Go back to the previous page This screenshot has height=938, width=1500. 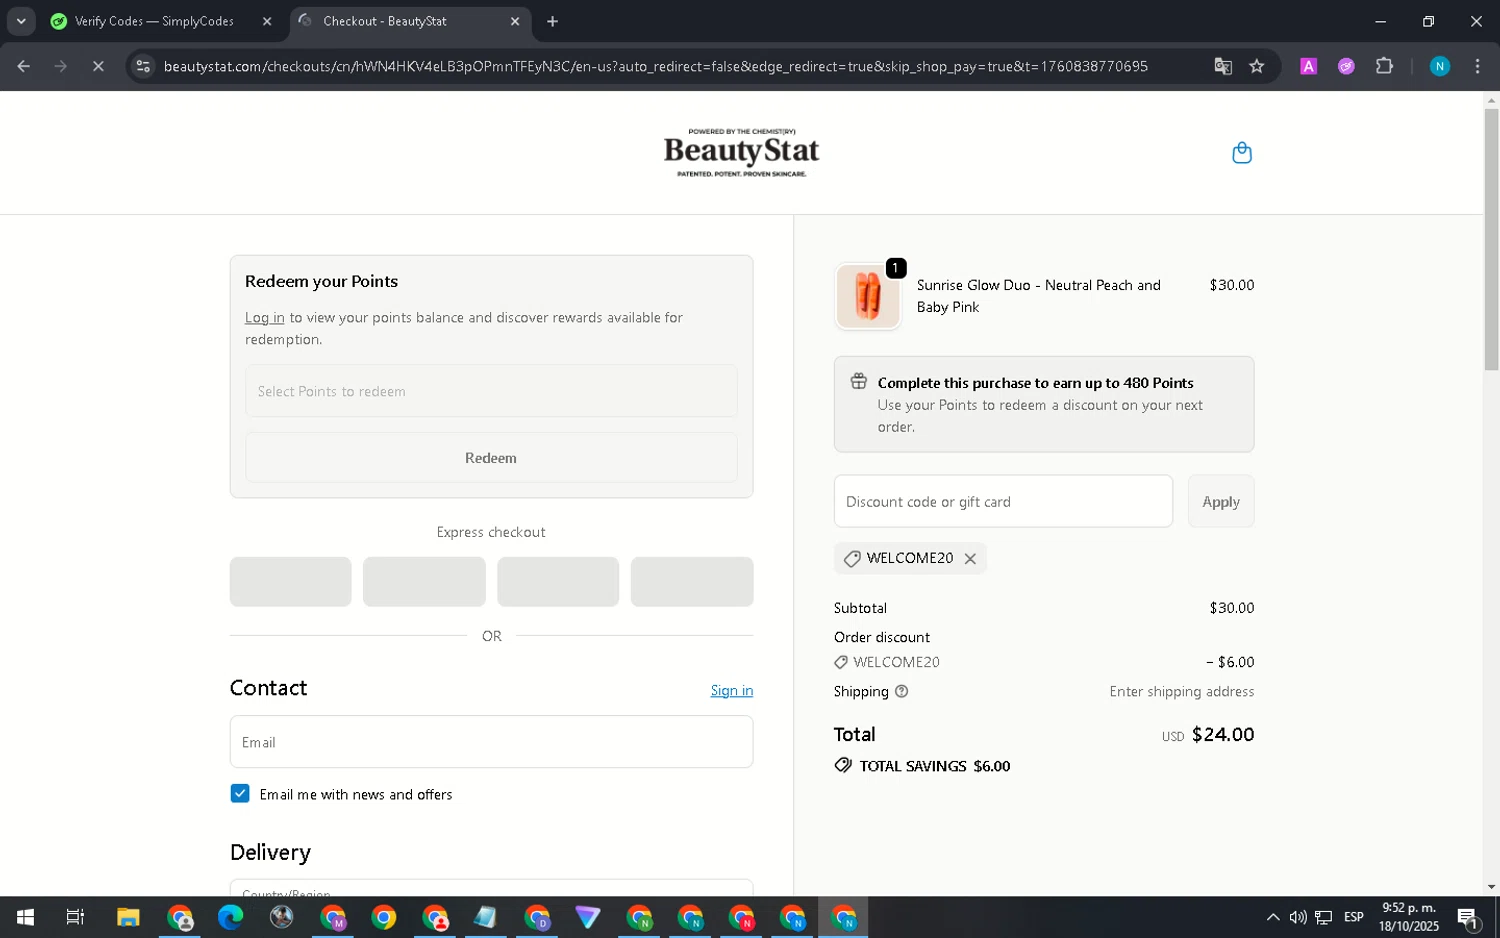coord(24,66)
